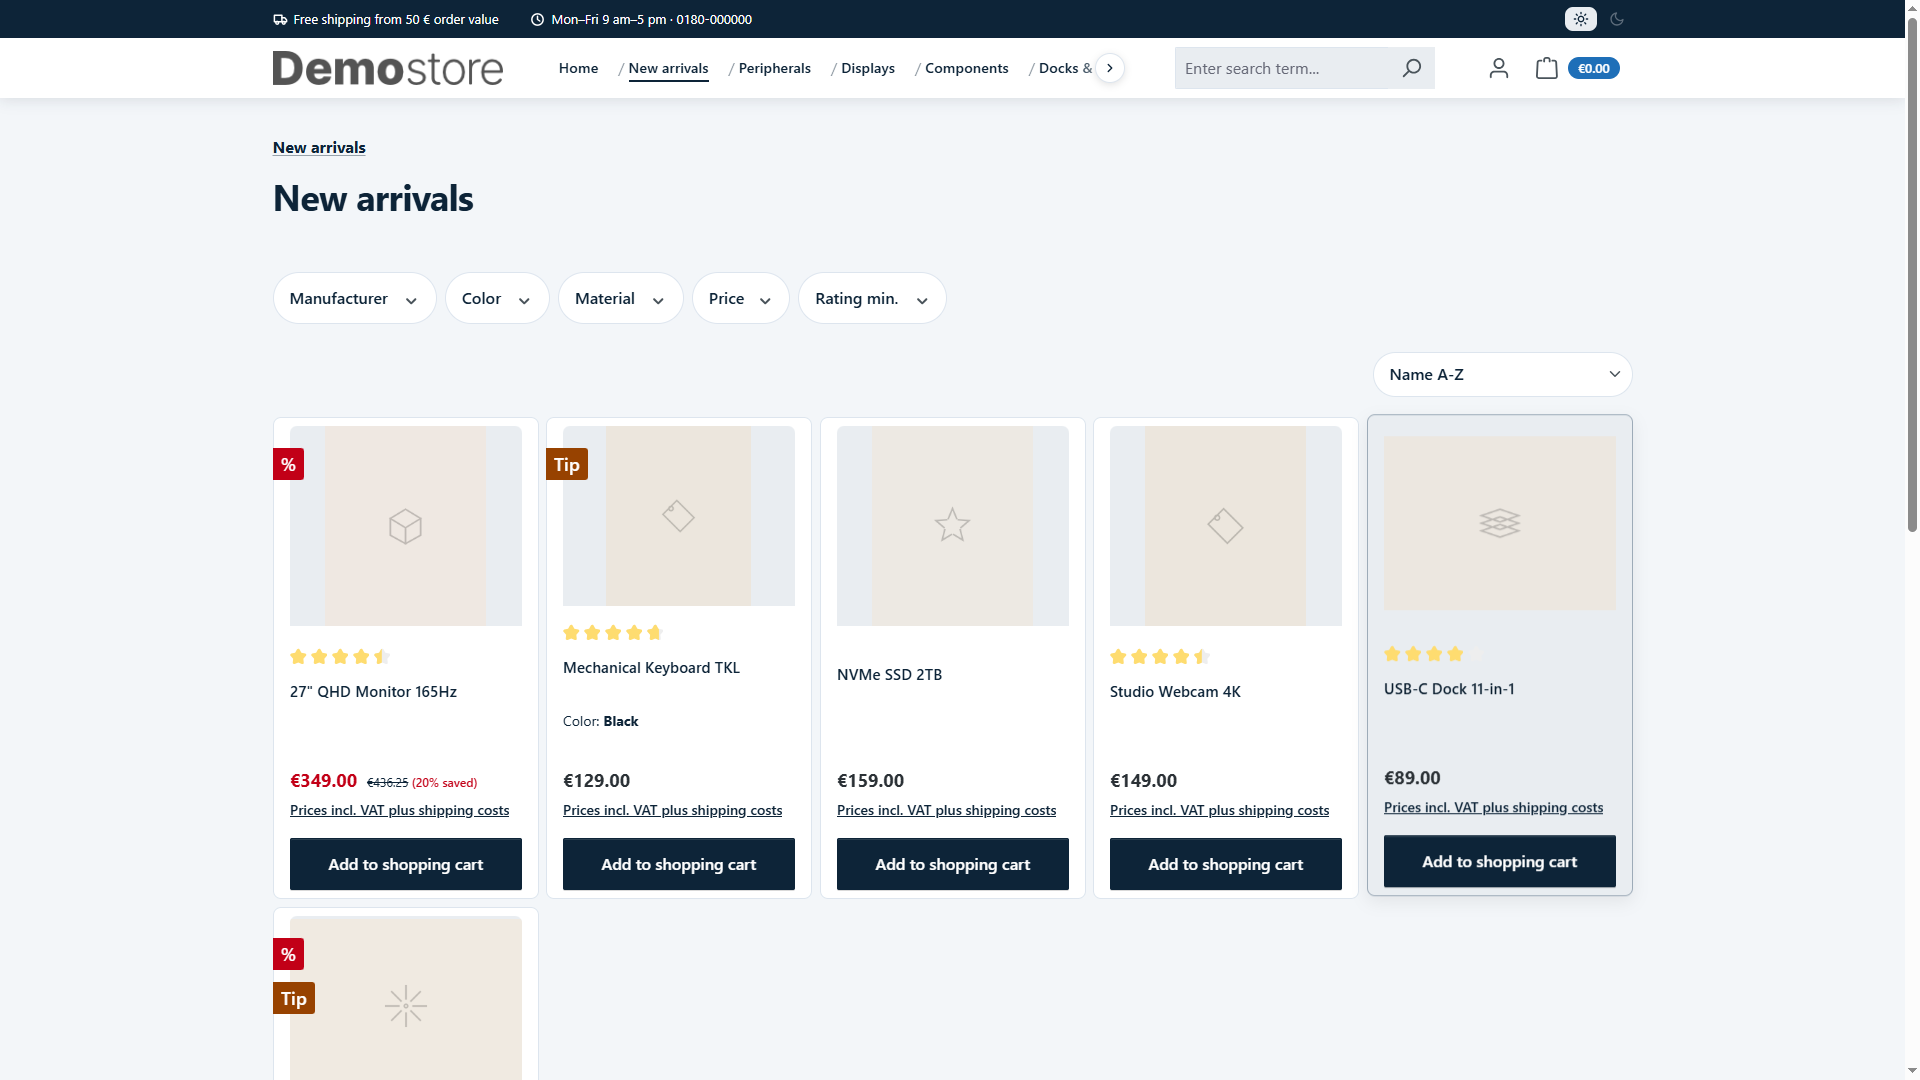Viewport: 1920px width, 1080px height.
Task: Click the search magnifier icon
Action: [1411, 68]
